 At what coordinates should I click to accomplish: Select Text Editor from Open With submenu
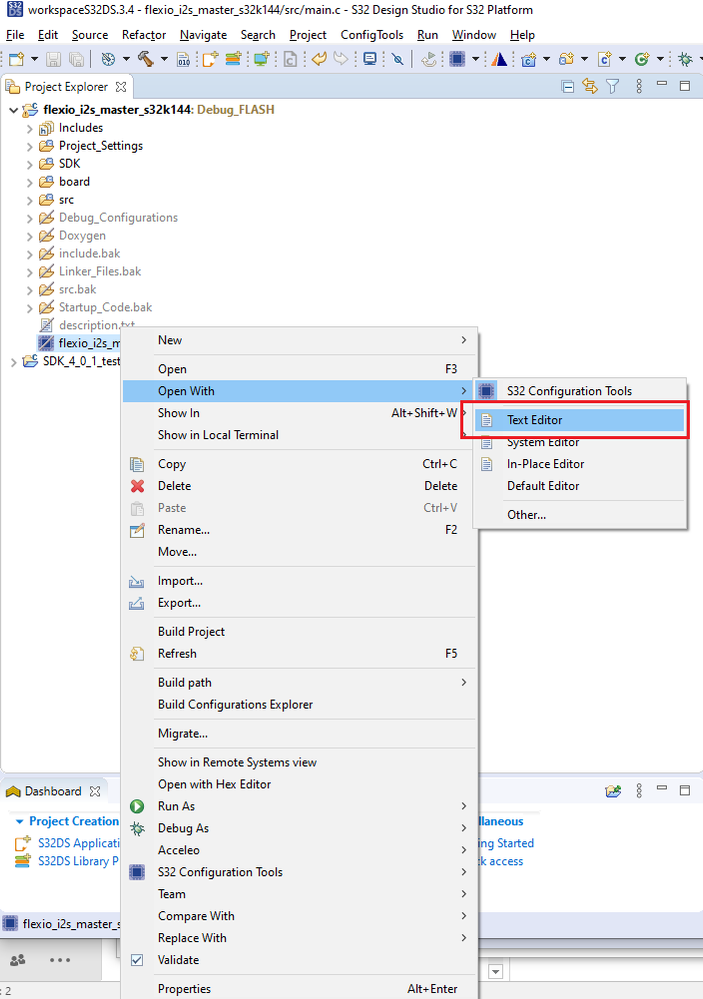pyautogui.click(x=534, y=420)
